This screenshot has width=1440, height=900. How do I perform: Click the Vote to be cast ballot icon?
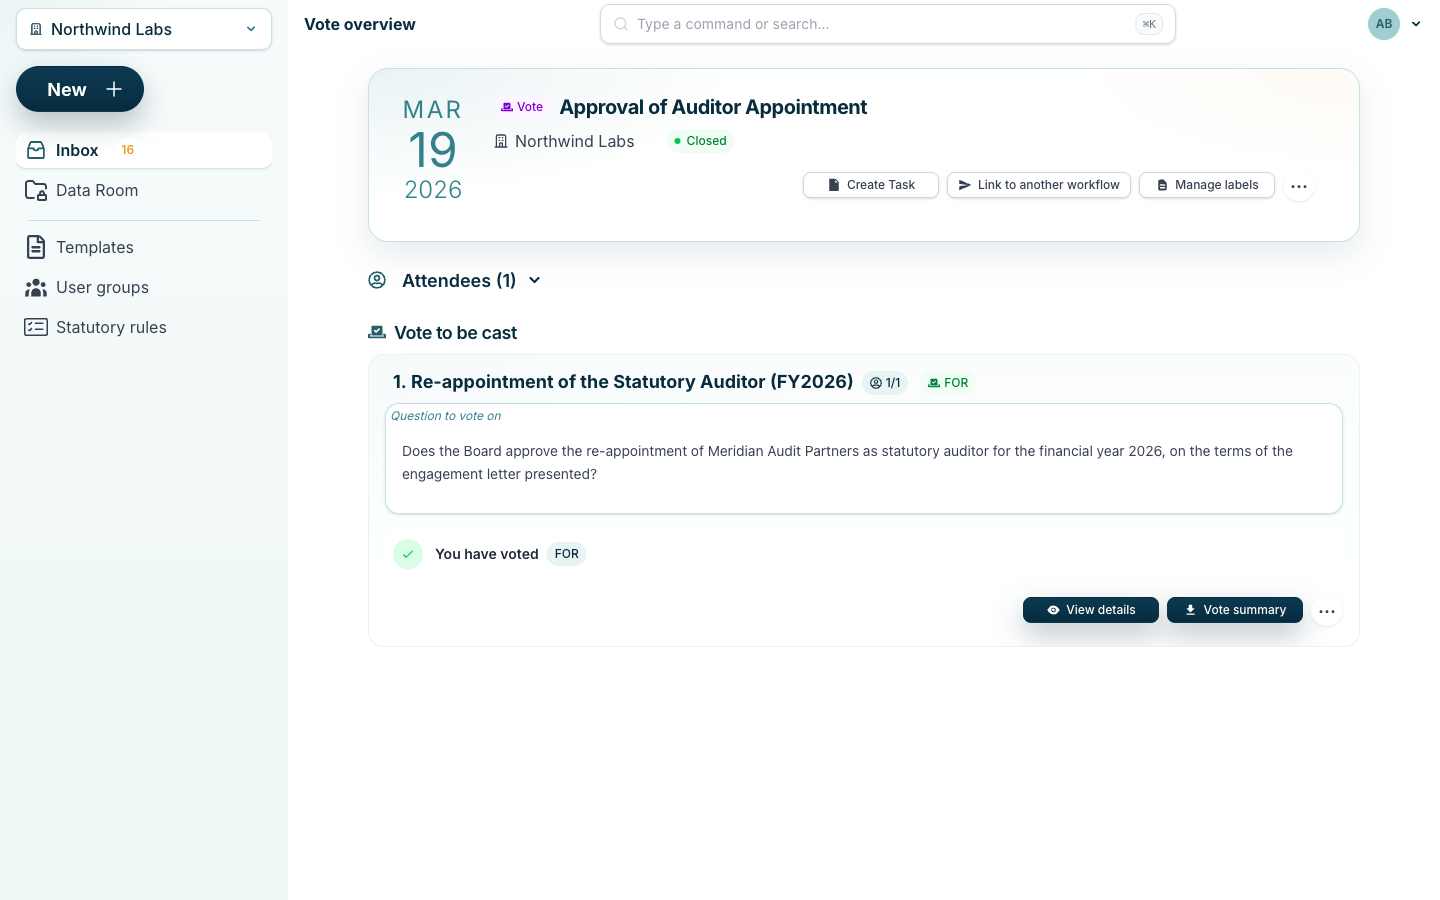(377, 332)
